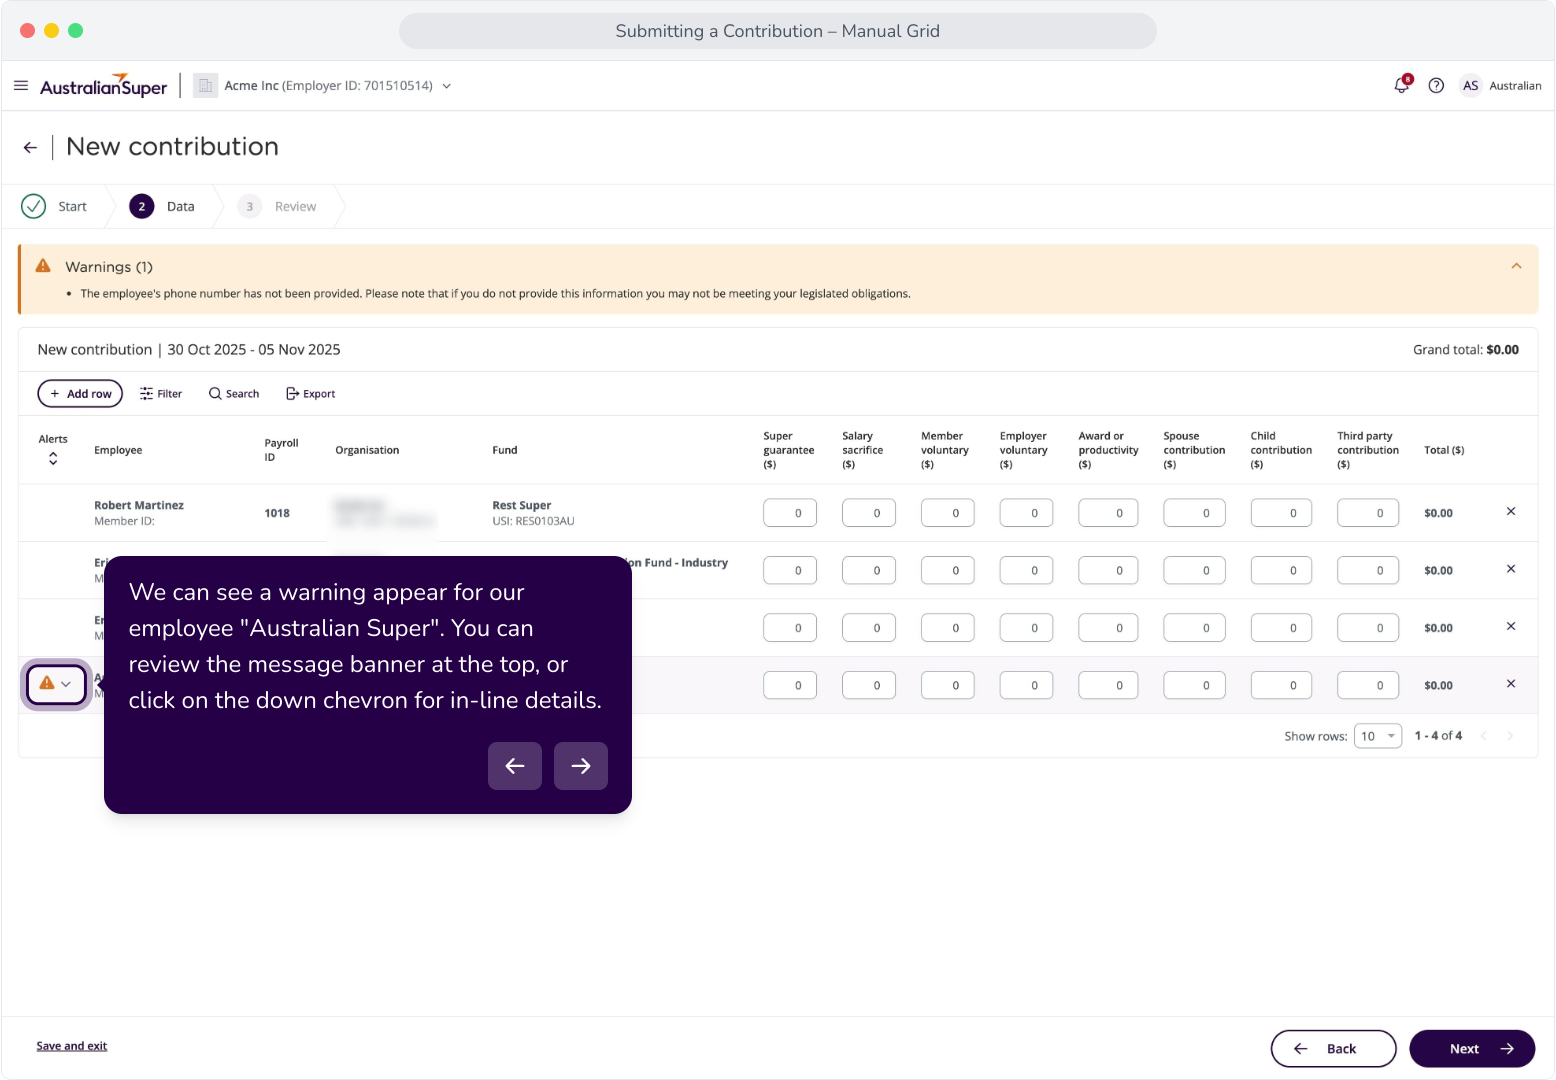
Task: Go to next page of rows
Action: point(1510,736)
